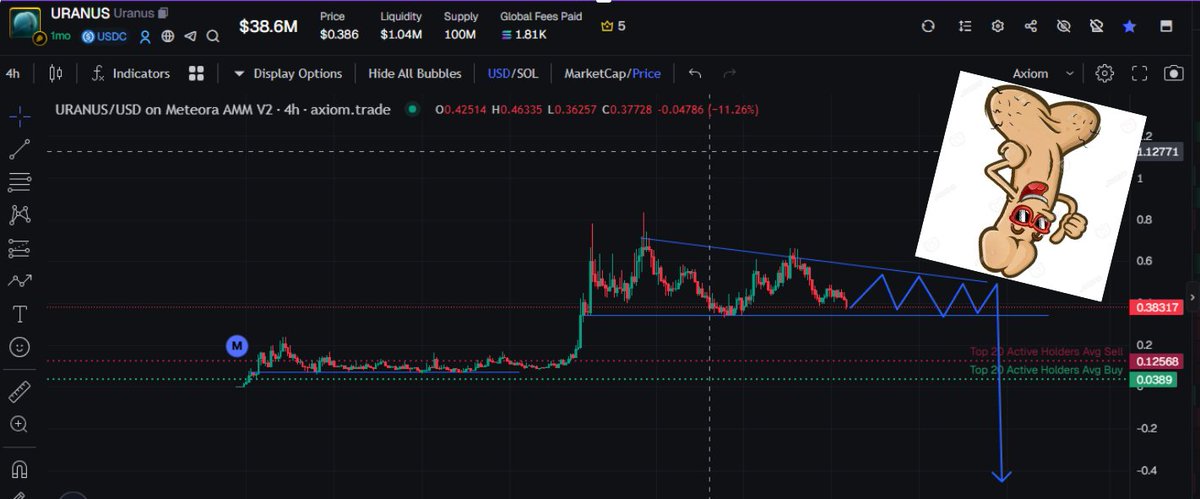Select the brush path drawing tool
This screenshot has height=499, width=1200.
pos(19,281)
